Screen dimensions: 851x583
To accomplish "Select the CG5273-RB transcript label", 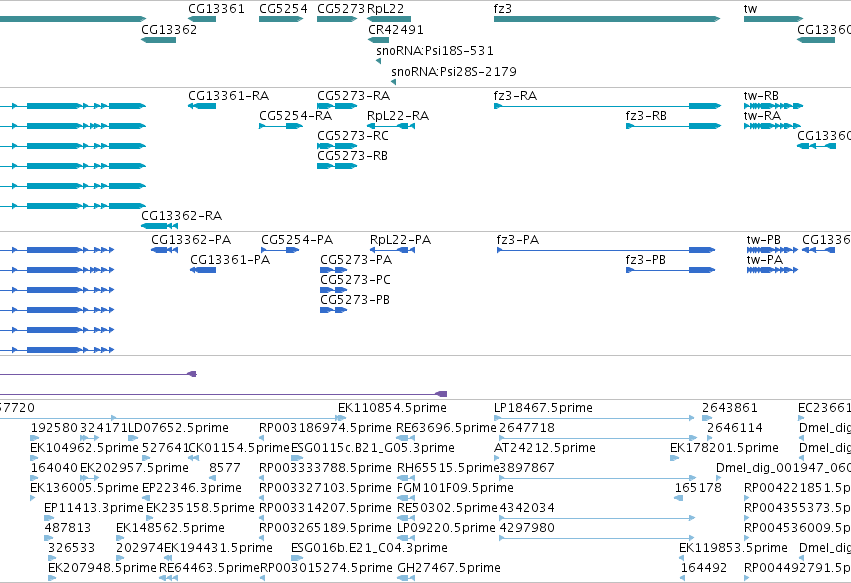I will point(352,156).
